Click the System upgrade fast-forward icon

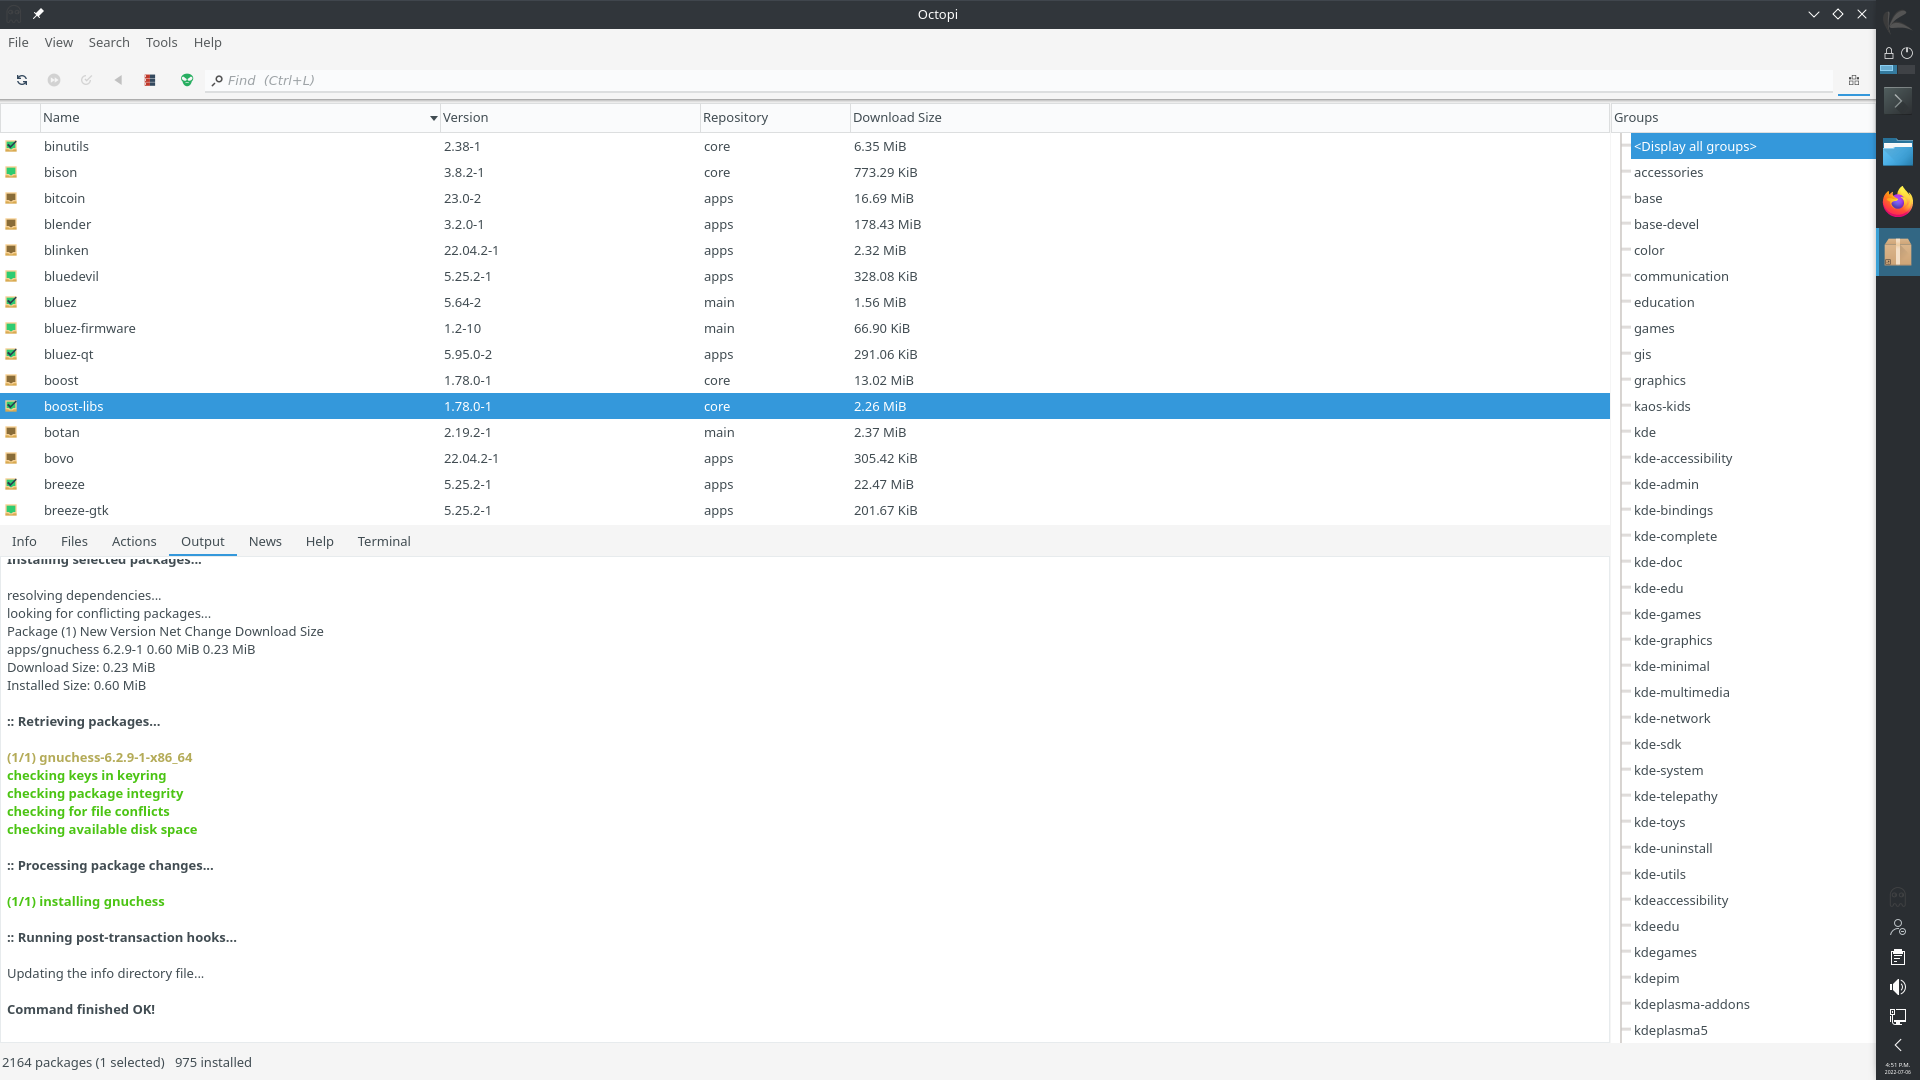click(x=54, y=80)
